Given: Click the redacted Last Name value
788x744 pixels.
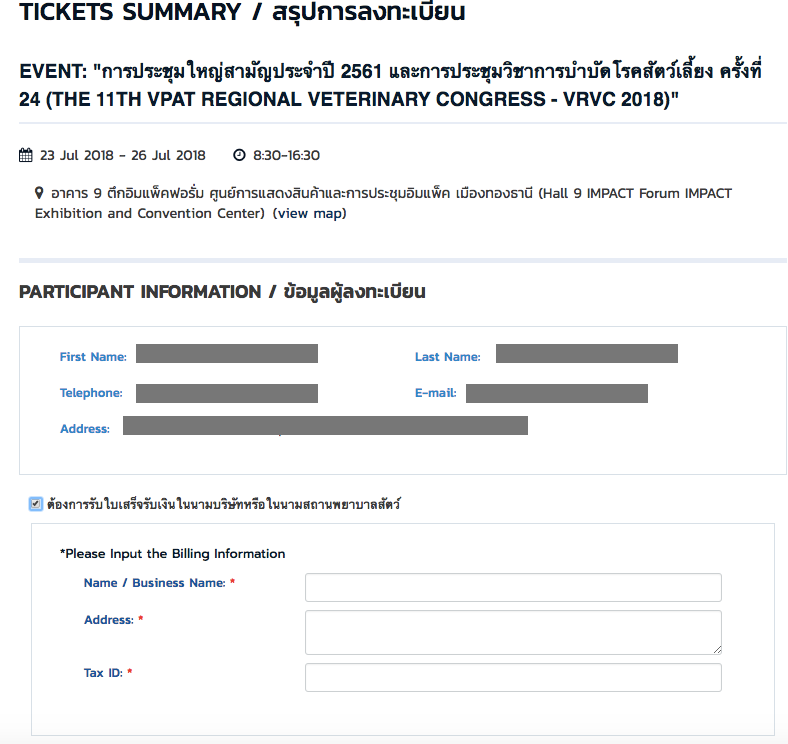Looking at the screenshot, I should click(586, 353).
